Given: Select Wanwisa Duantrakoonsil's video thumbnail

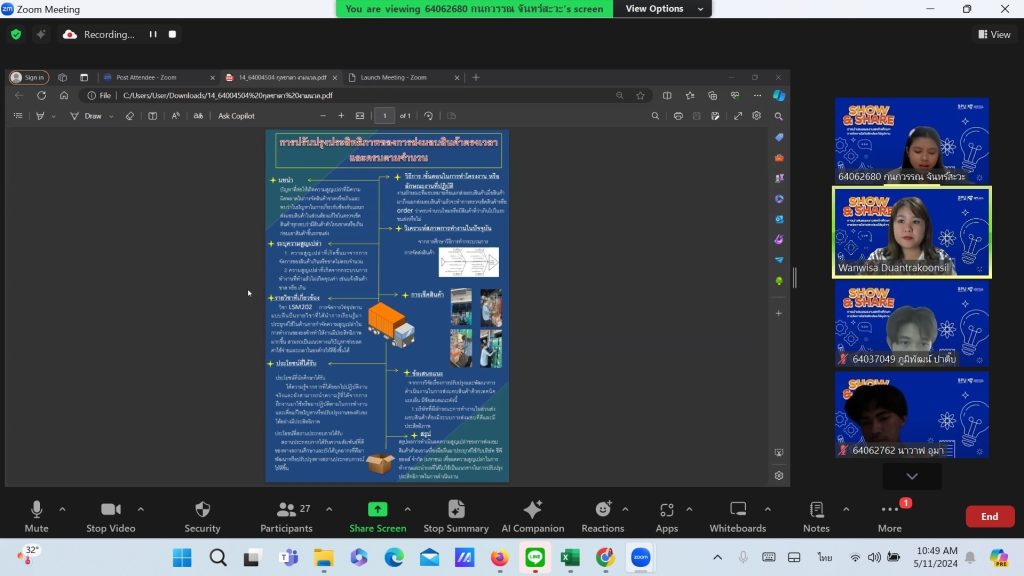Looking at the screenshot, I should point(912,232).
